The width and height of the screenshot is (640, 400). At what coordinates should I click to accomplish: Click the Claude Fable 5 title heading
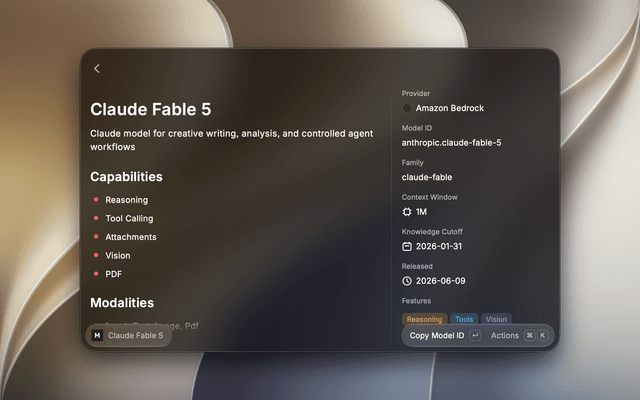pyautogui.click(x=151, y=109)
